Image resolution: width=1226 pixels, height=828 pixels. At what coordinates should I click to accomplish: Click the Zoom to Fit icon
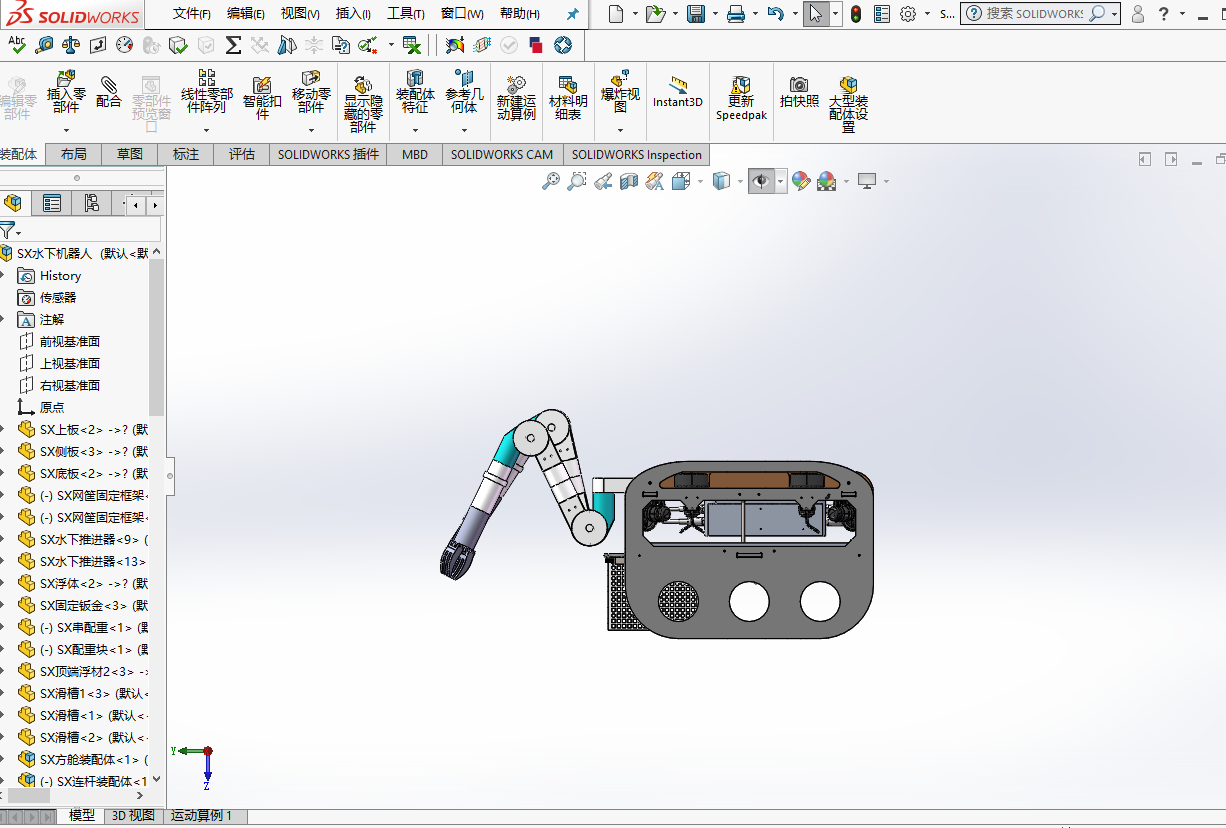click(x=550, y=181)
